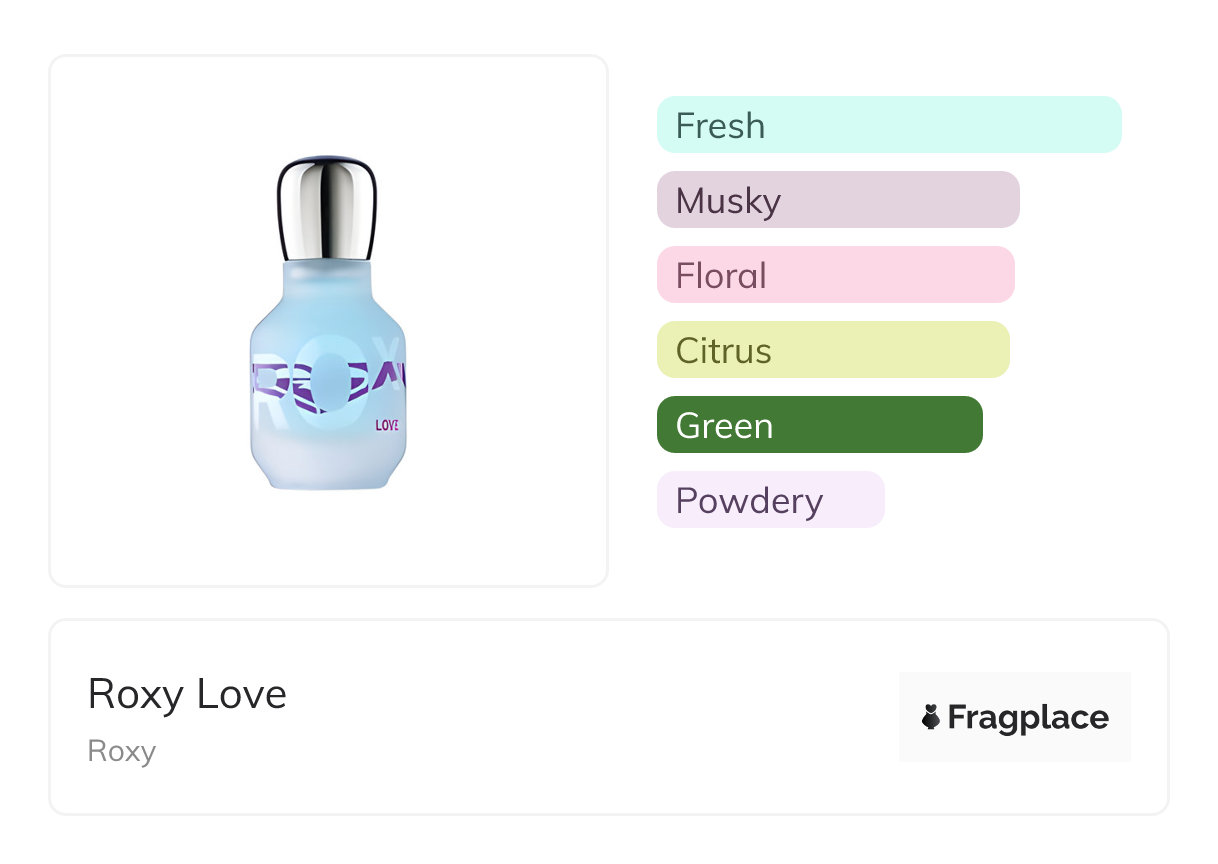Click the white Green label text
The width and height of the screenshot is (1218, 864).
[724, 426]
